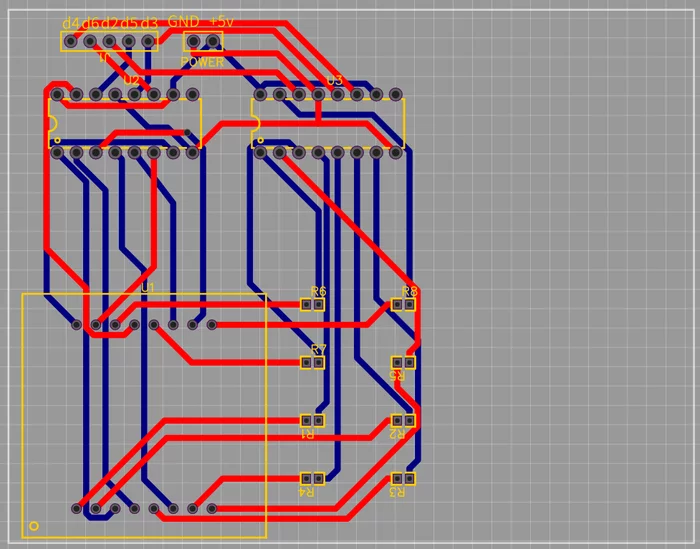Click the via inside the U2 outline

coord(188,132)
